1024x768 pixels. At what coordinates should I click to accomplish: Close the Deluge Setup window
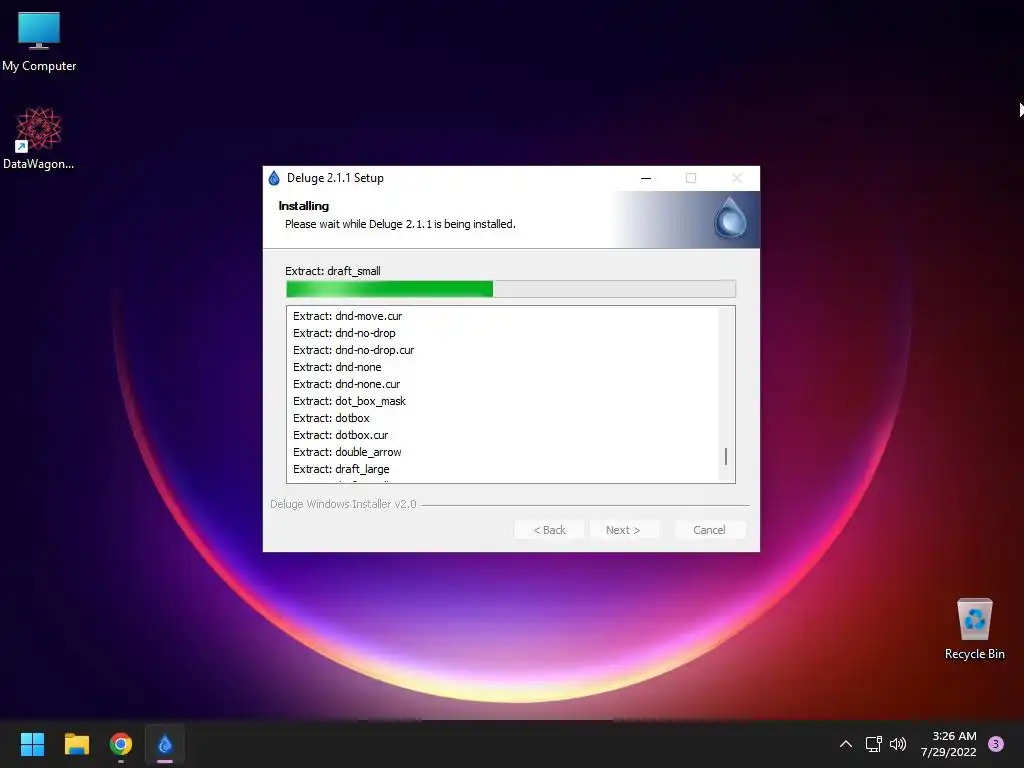737,178
